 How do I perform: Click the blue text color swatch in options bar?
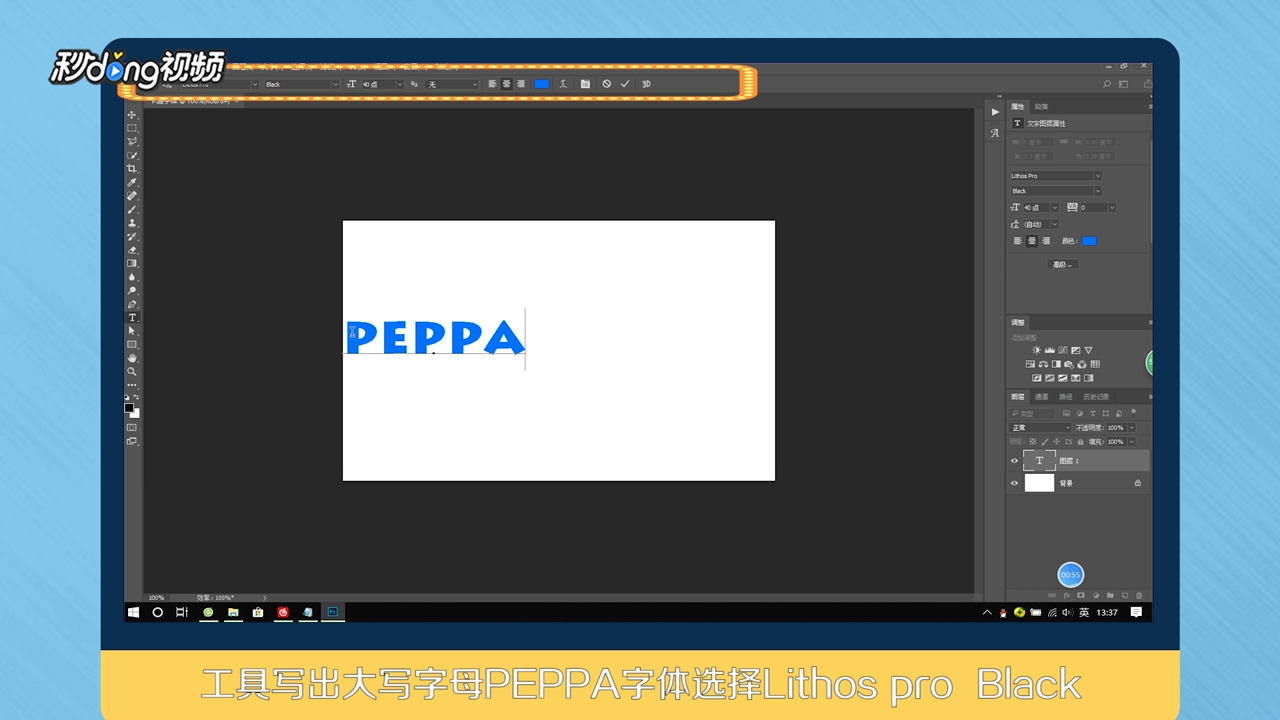tap(541, 84)
